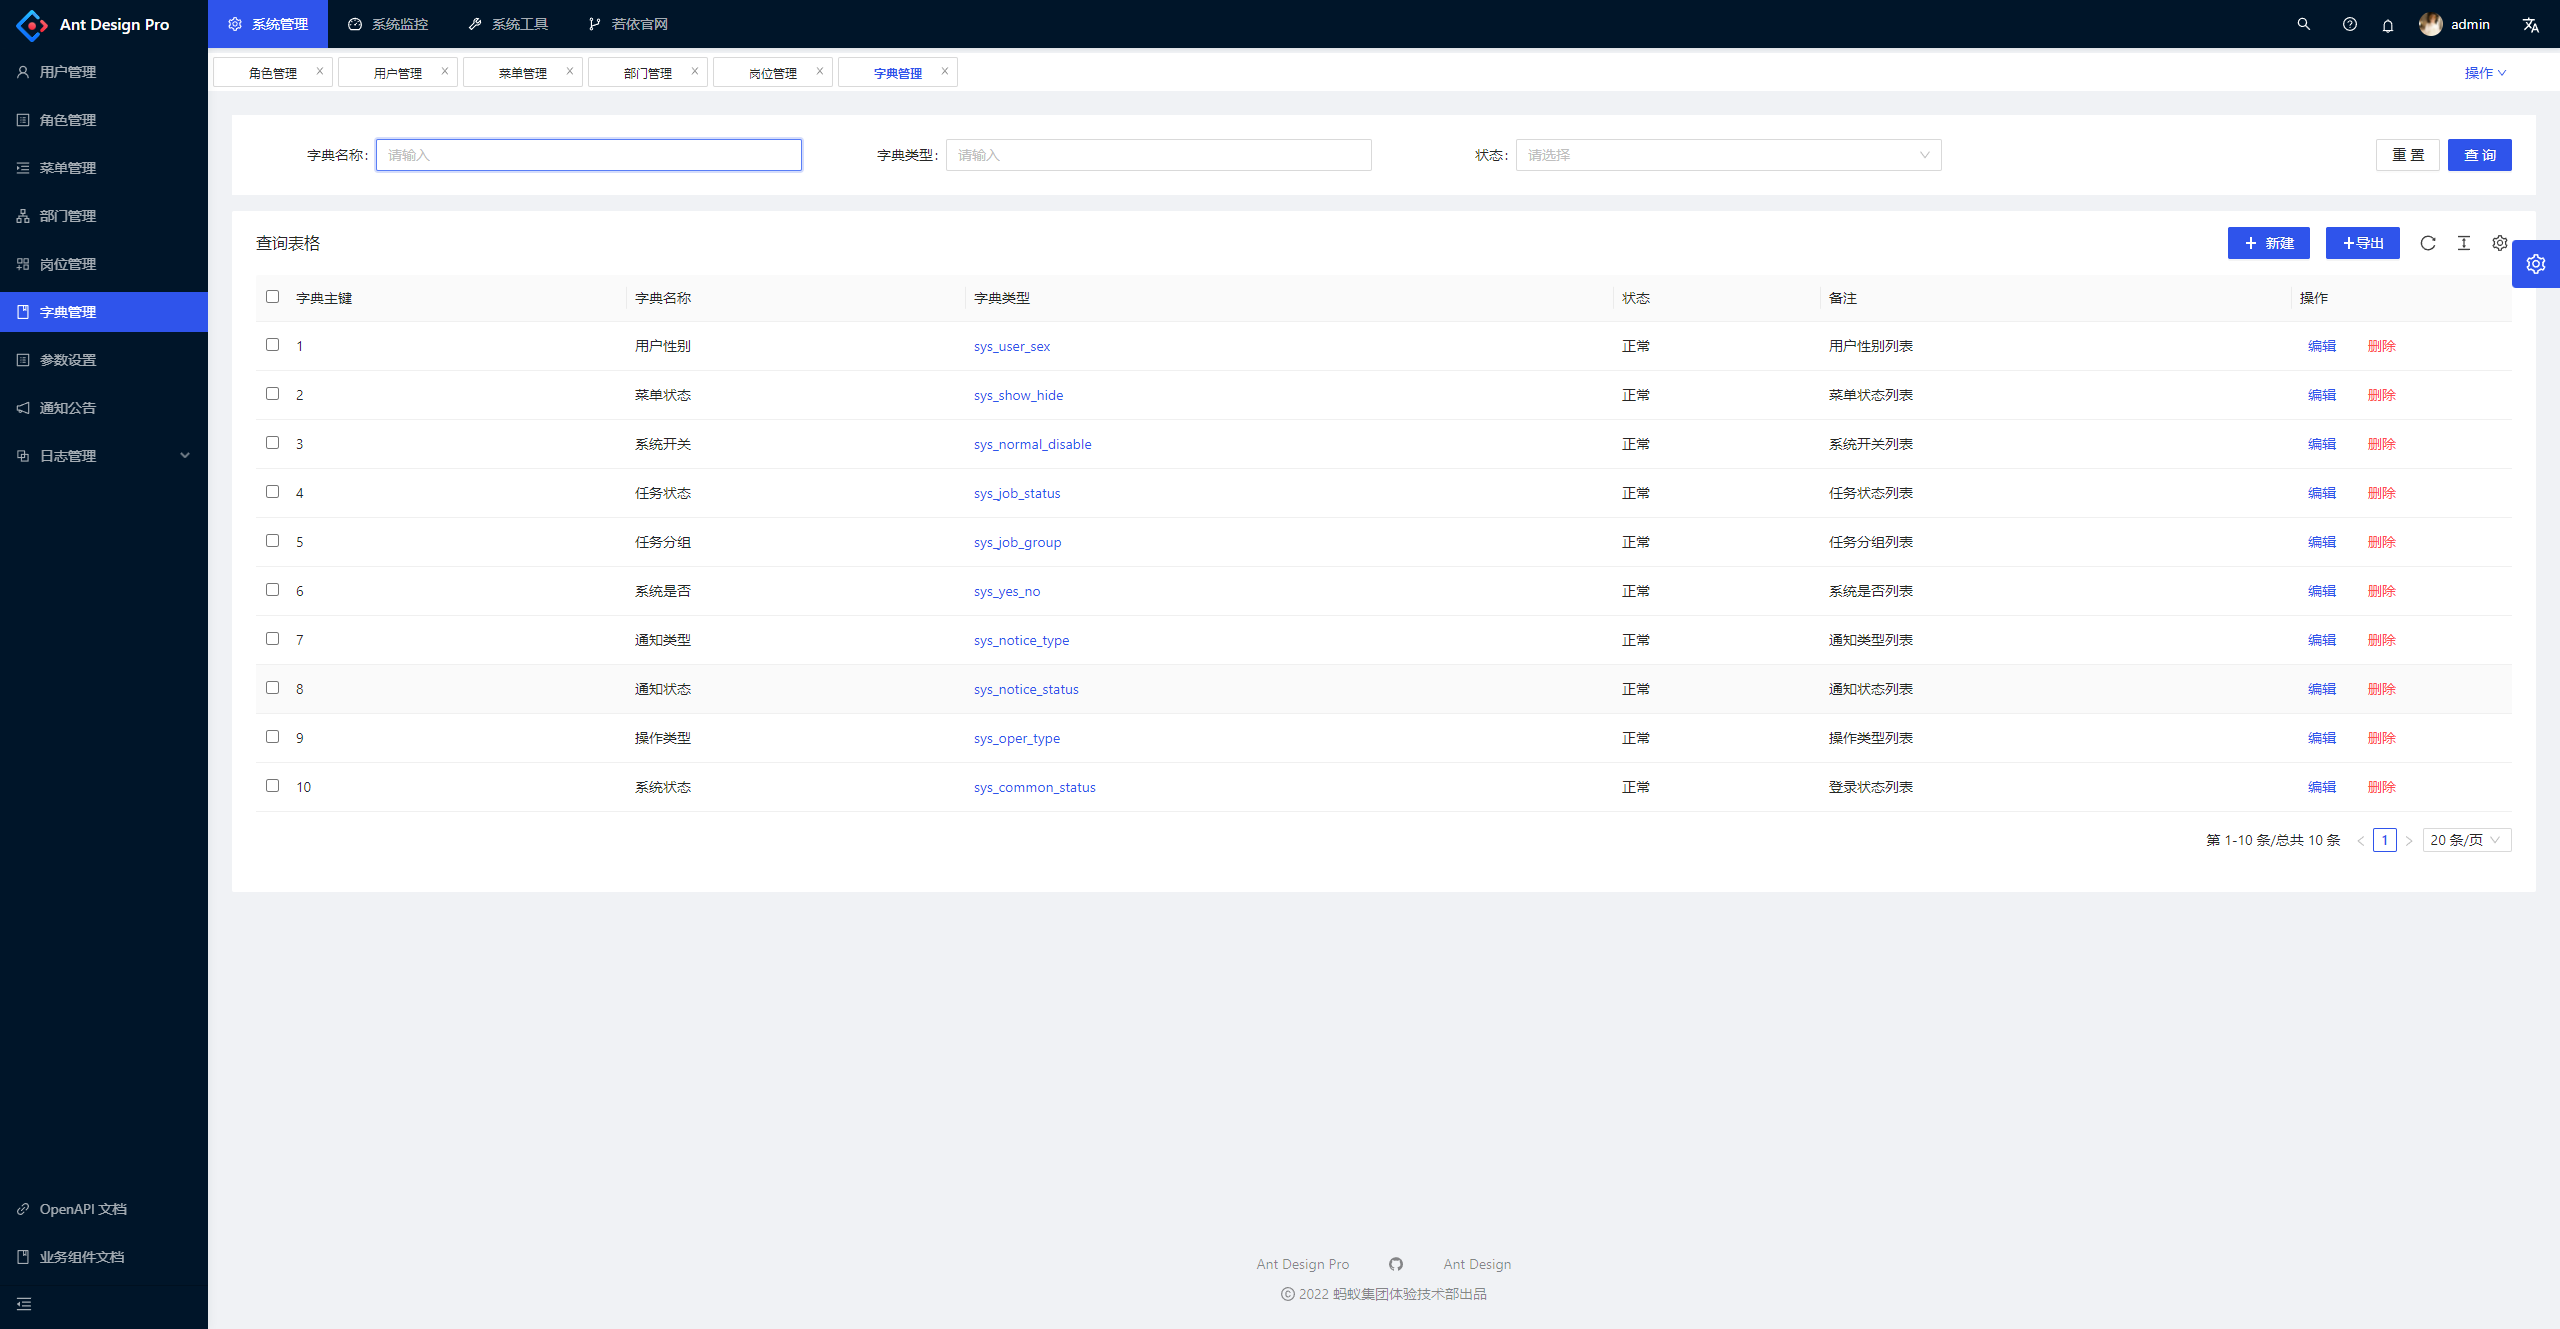Close the 角色管理 tab
Viewport: 2560px width, 1329px height.
pyautogui.click(x=320, y=71)
